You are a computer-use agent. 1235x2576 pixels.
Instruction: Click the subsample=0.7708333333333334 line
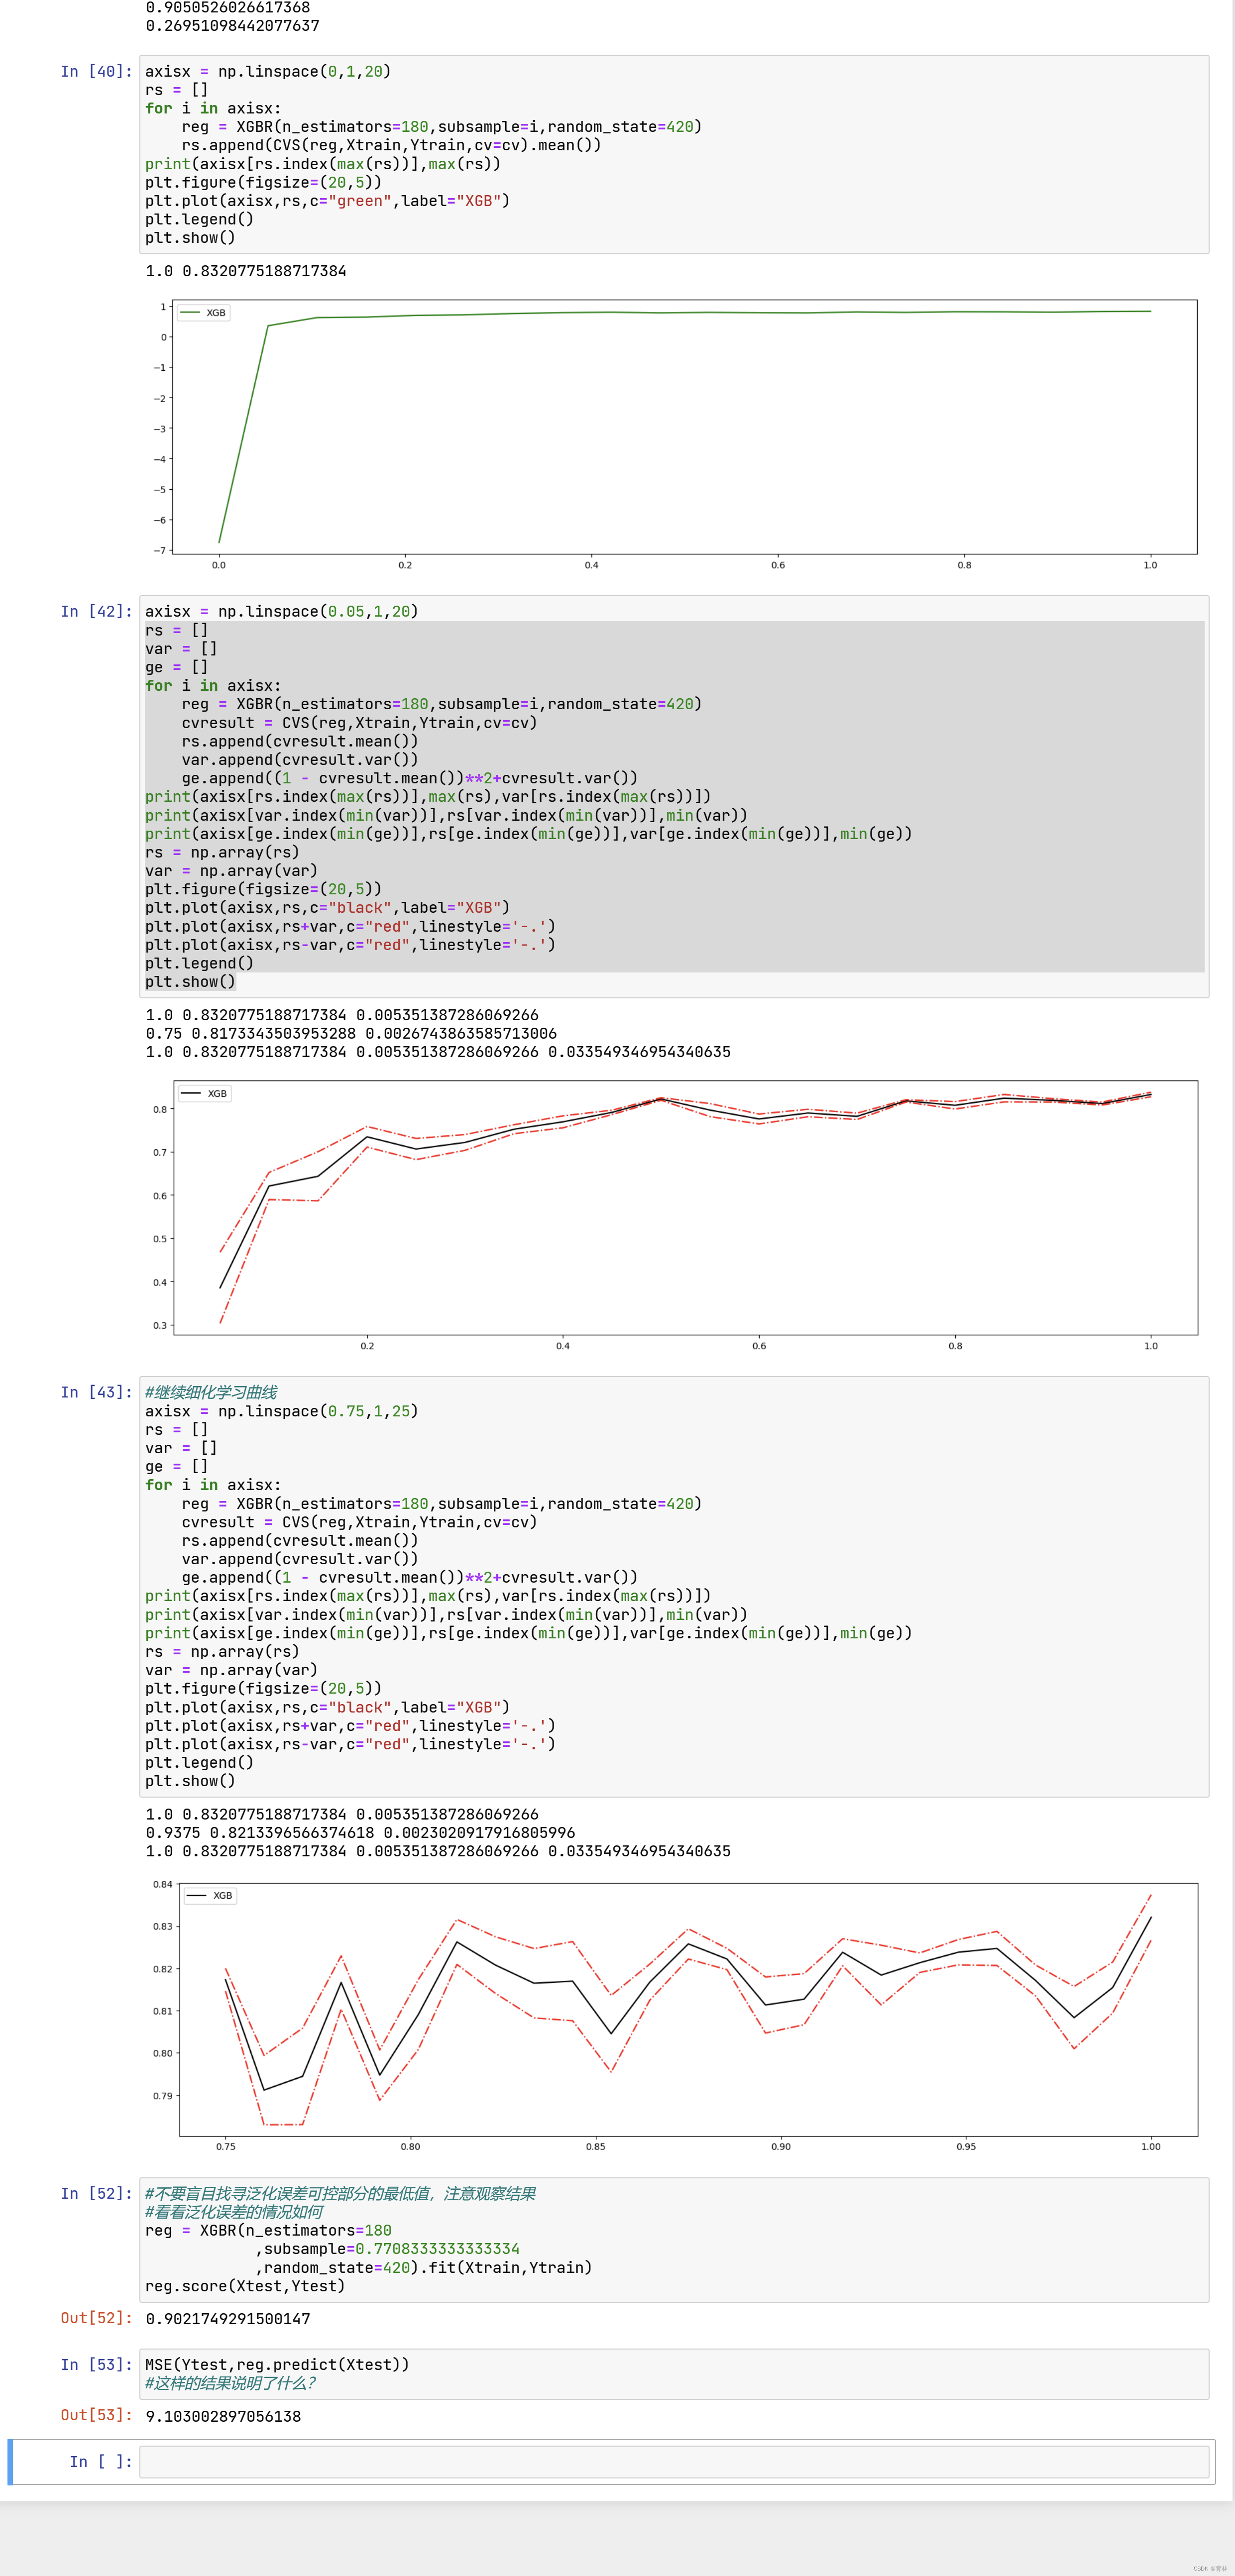click(387, 2249)
